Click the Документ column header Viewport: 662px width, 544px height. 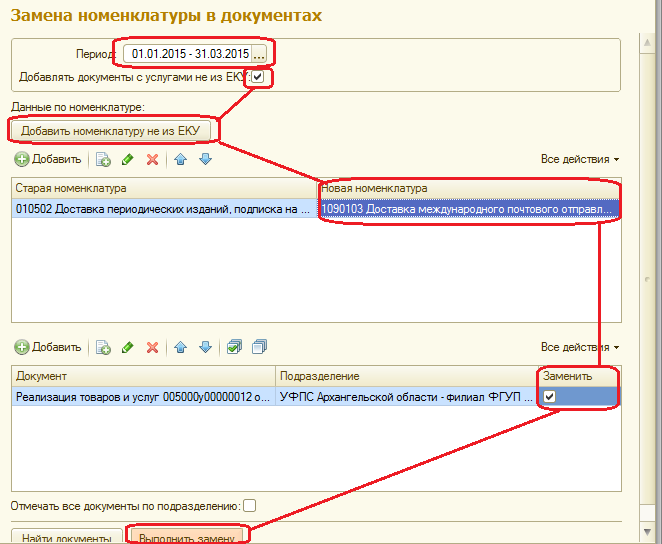[x=144, y=376]
